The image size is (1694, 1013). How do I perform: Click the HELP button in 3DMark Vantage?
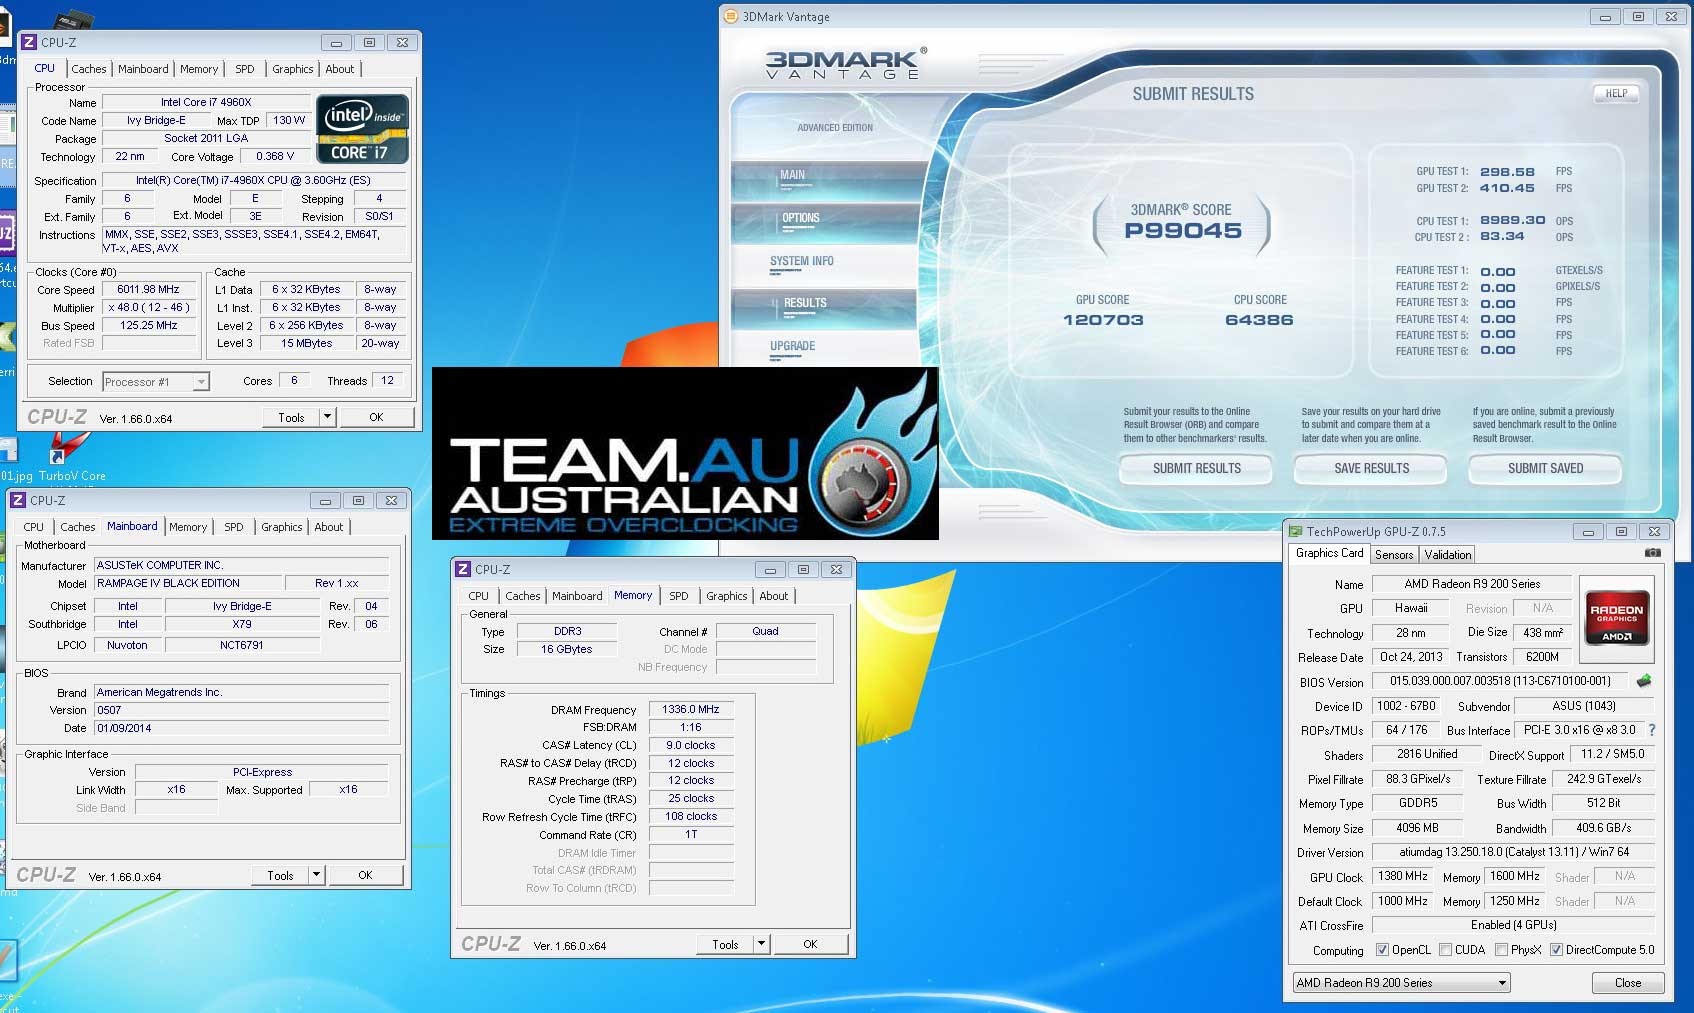point(1616,94)
